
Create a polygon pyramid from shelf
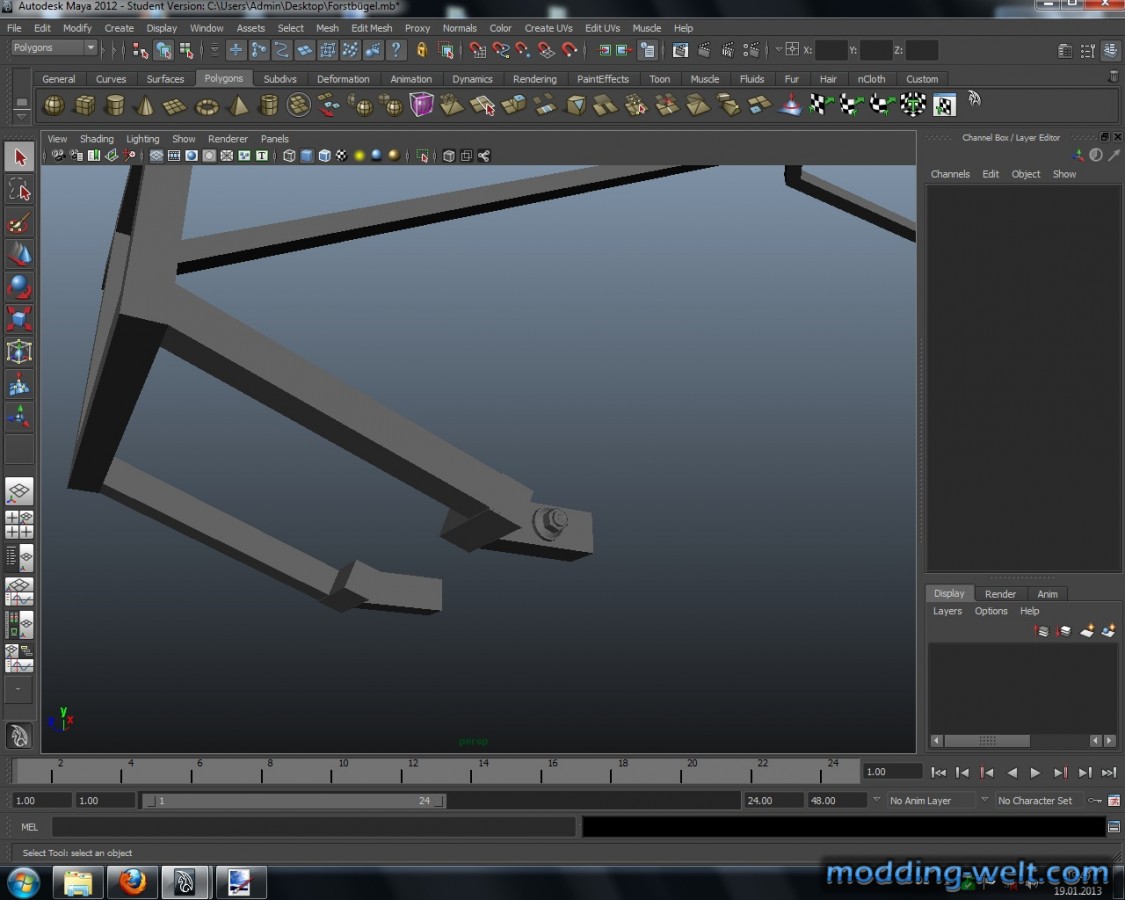[237, 106]
